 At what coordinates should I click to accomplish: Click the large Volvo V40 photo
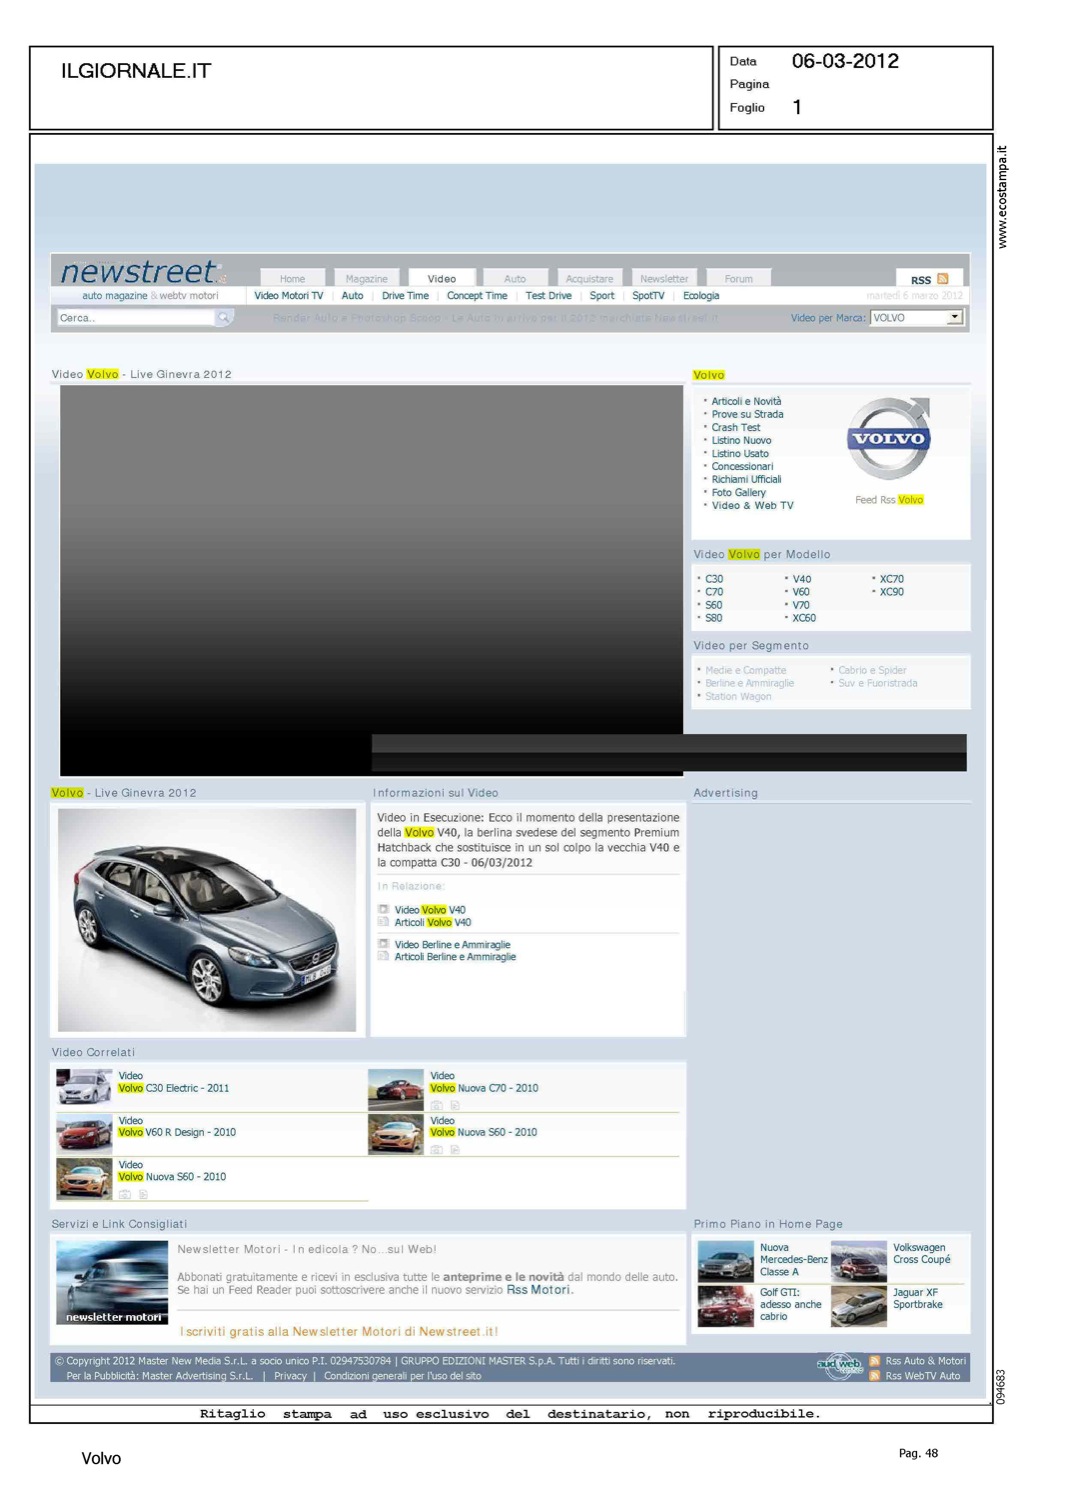207,920
